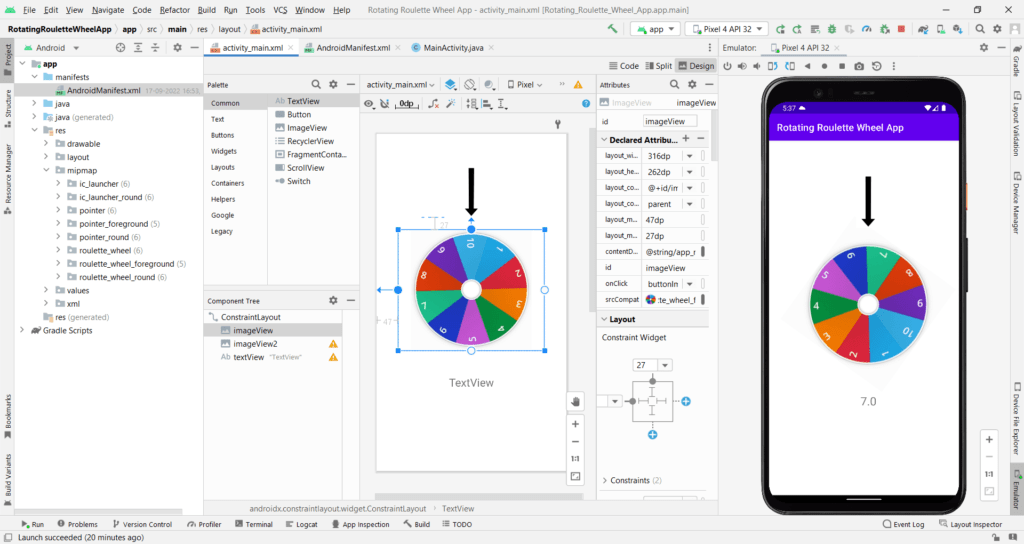Click emulator power button icon
The width and height of the screenshot is (1024, 544).
[x=727, y=66]
